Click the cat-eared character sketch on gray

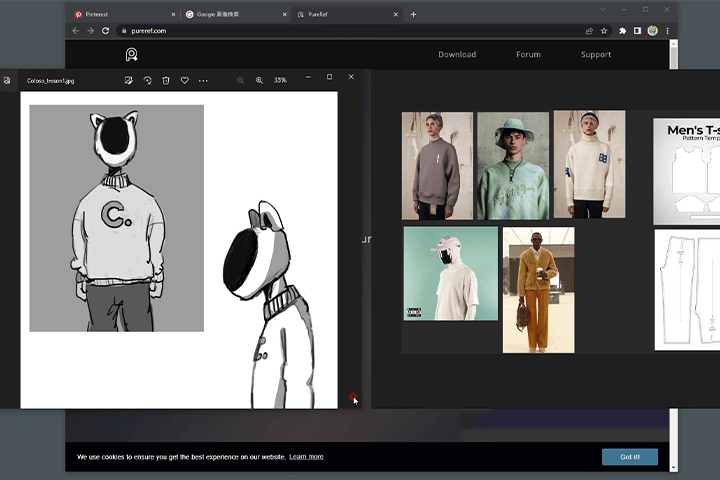tap(117, 218)
